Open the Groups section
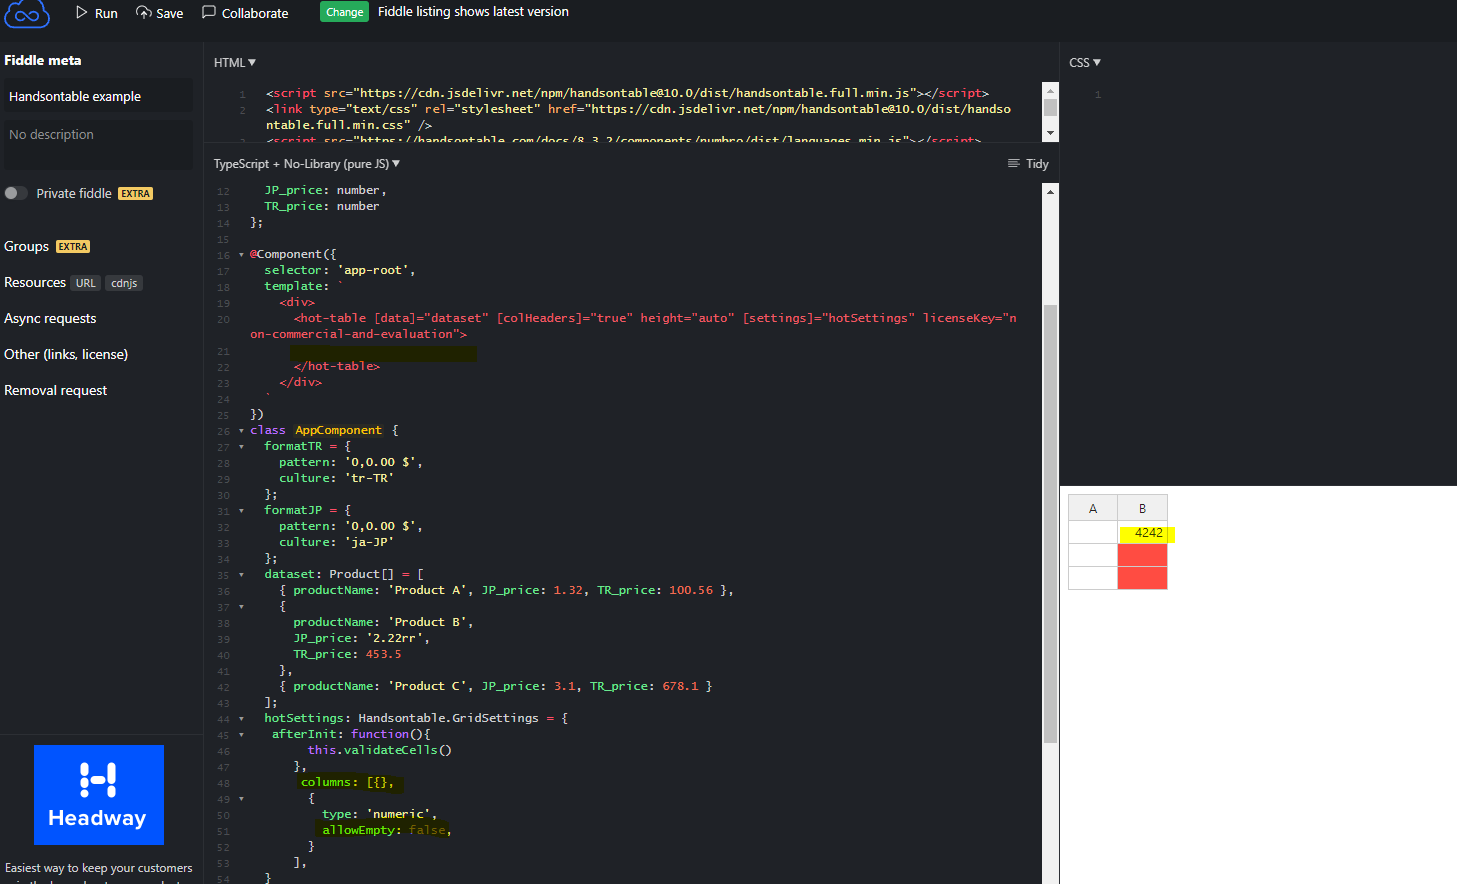 point(26,246)
